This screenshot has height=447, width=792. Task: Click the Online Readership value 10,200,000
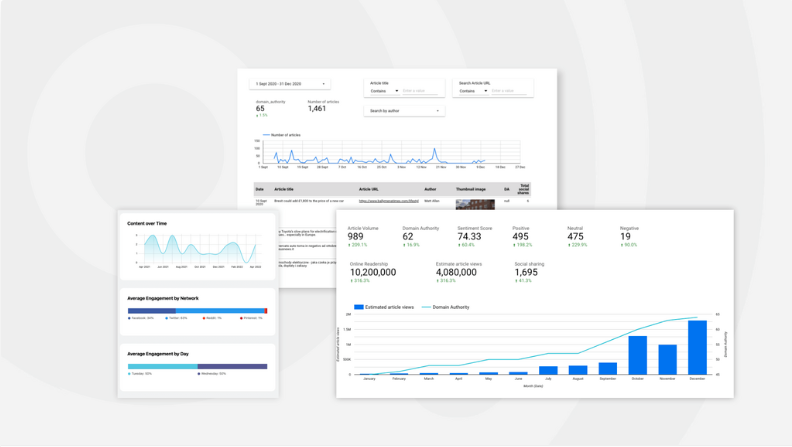click(x=373, y=272)
